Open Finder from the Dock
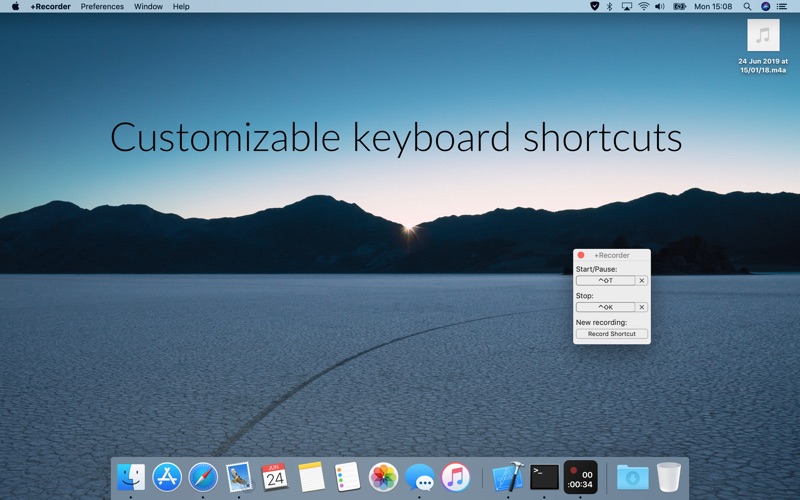800x500 pixels. (x=131, y=477)
